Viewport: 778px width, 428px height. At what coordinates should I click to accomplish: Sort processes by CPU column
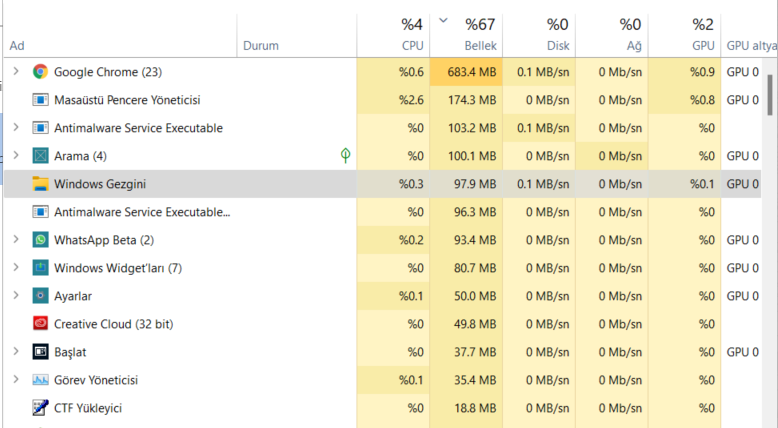click(x=412, y=46)
